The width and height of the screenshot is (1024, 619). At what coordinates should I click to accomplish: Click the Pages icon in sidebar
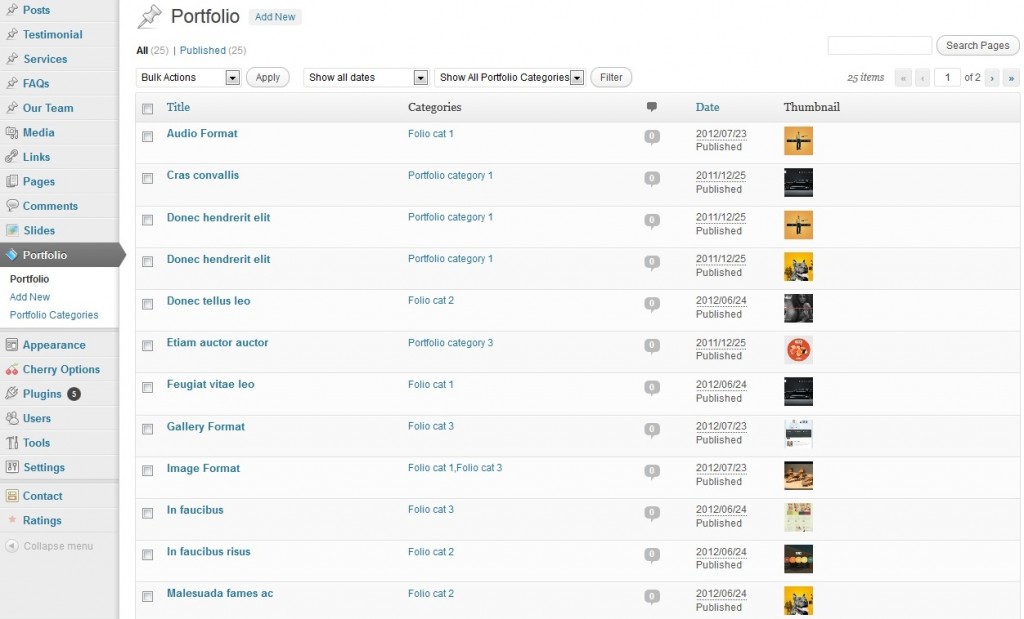click(12, 181)
